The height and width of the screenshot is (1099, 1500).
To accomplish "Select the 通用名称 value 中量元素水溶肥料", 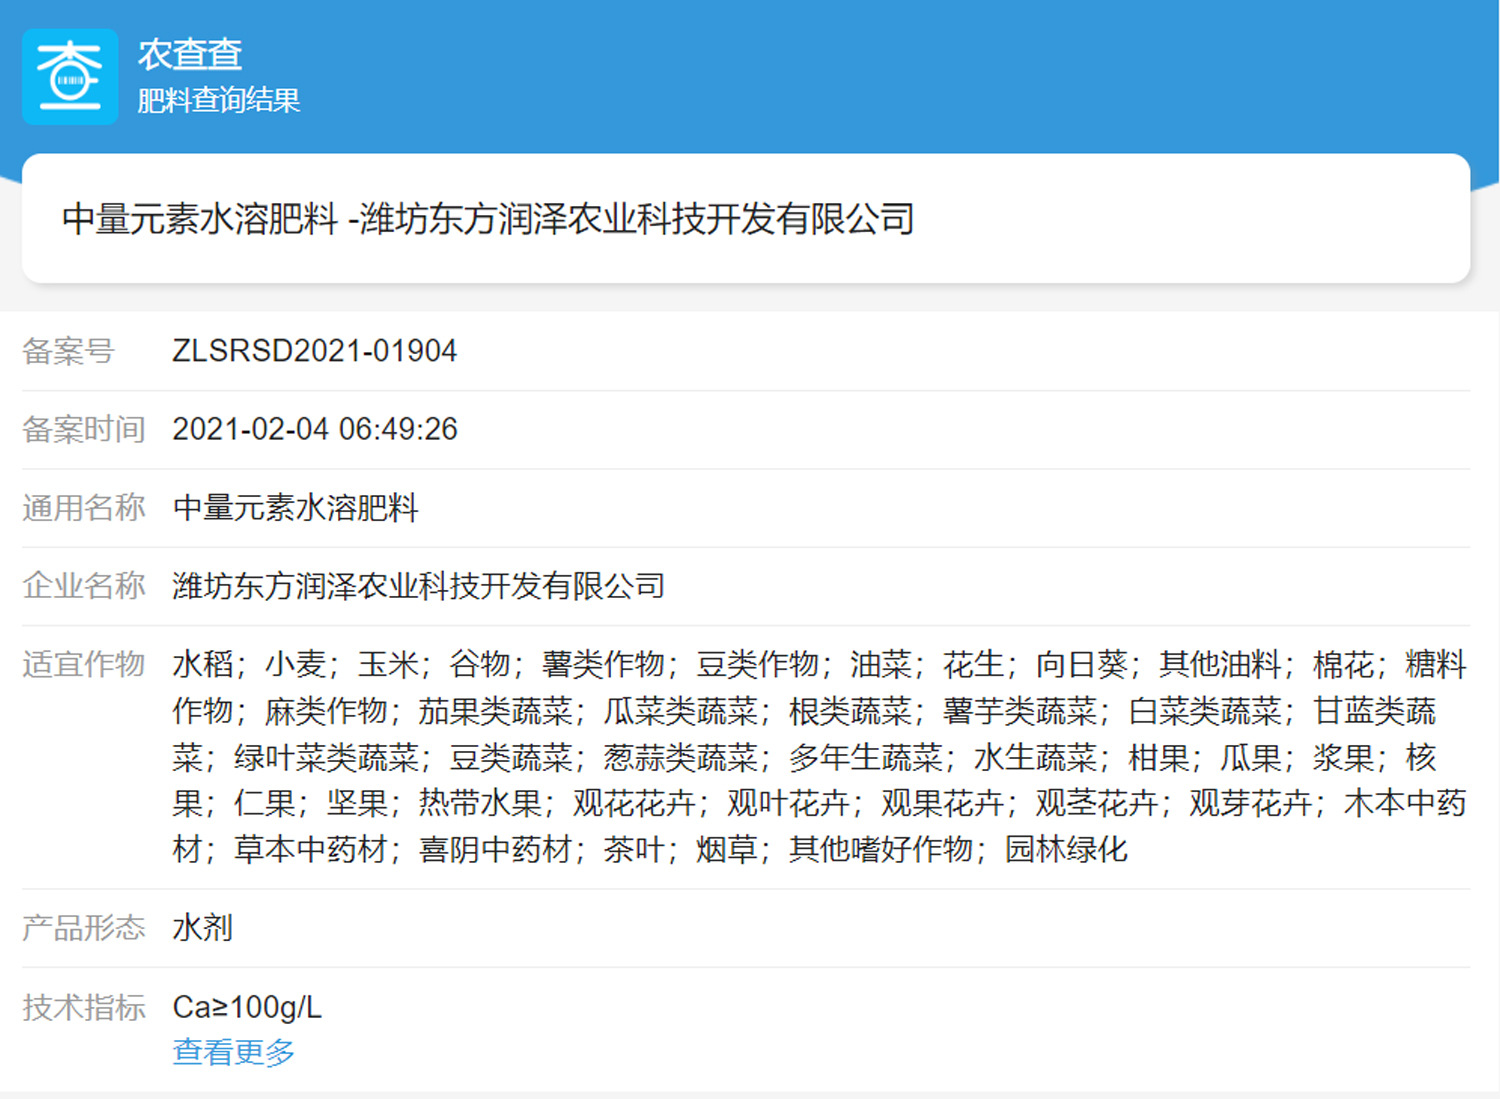I will click(x=295, y=507).
